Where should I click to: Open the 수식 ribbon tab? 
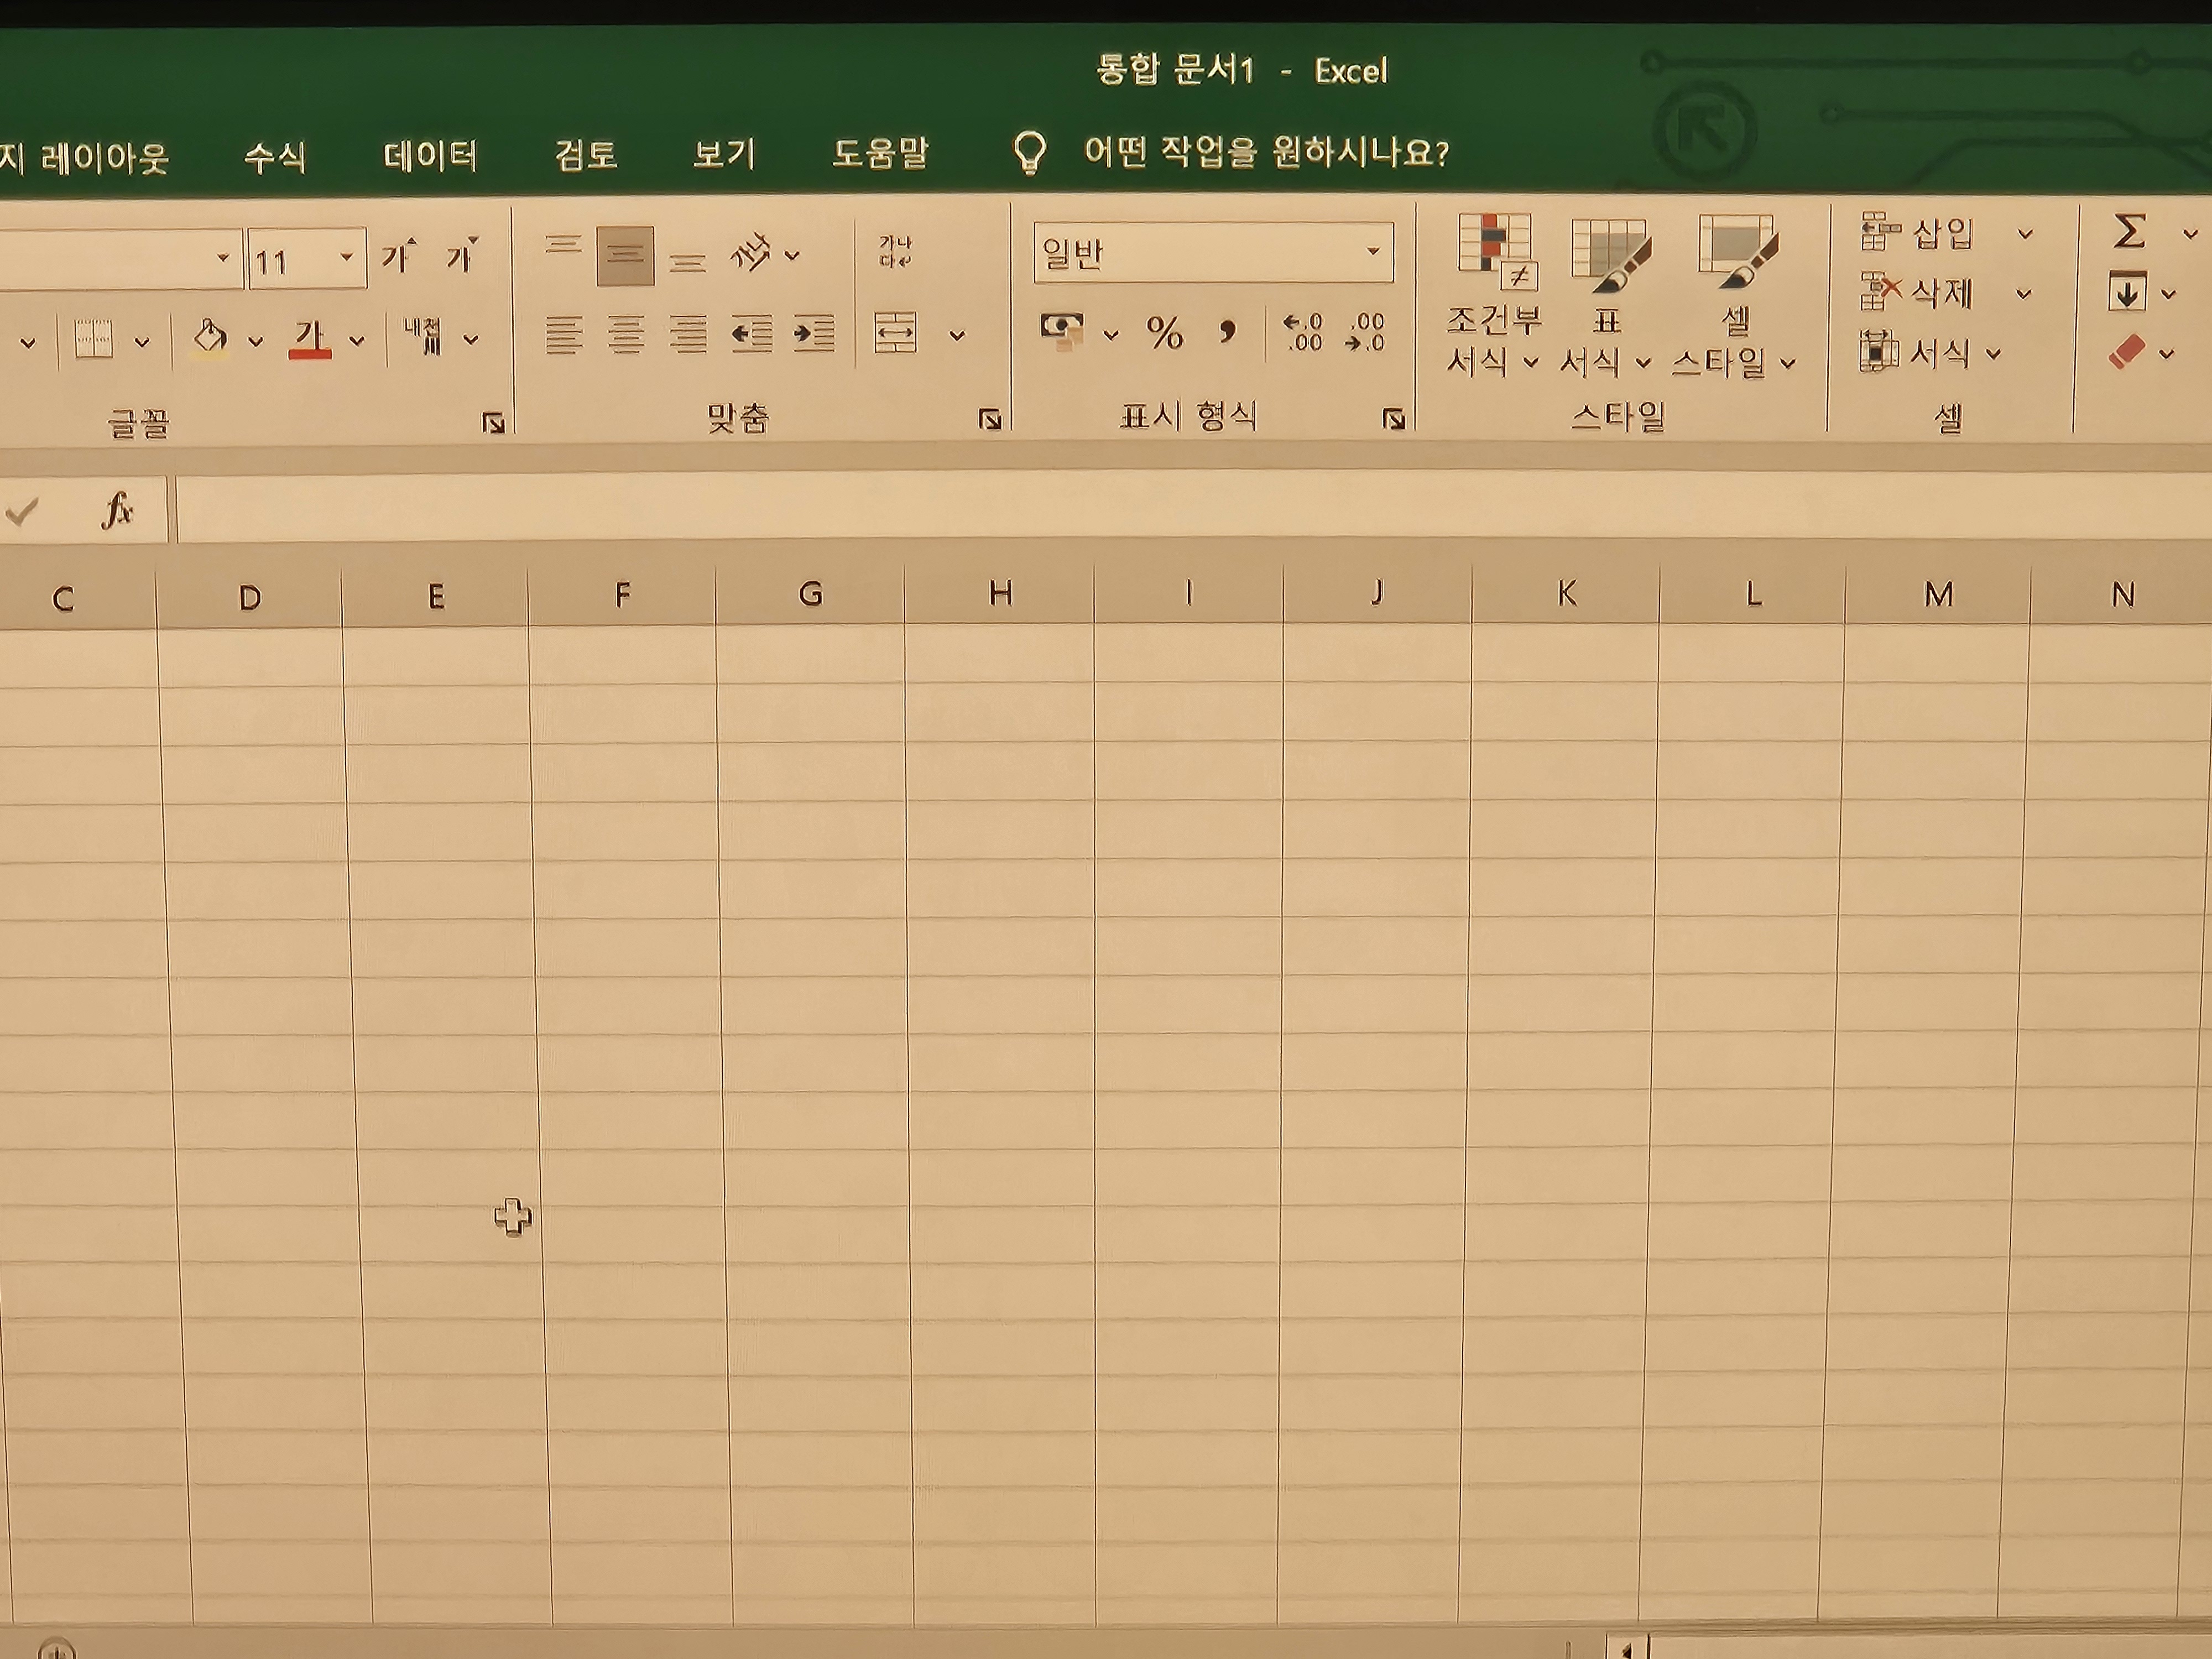coord(275,157)
